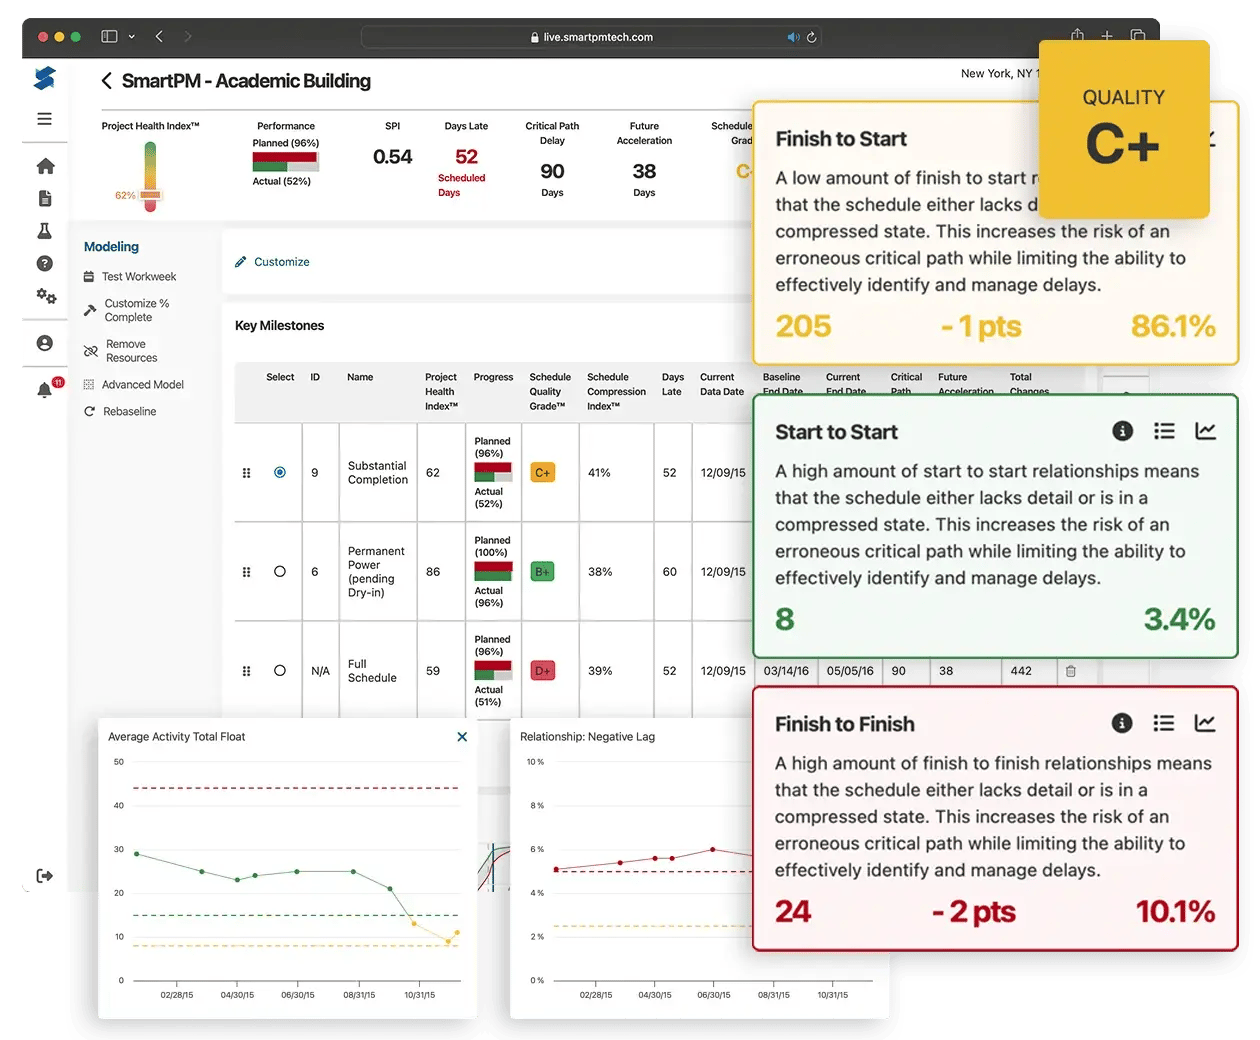Screen dimensions: 1260x1040
Task: Select the Full Schedule radio button
Action: [280, 670]
